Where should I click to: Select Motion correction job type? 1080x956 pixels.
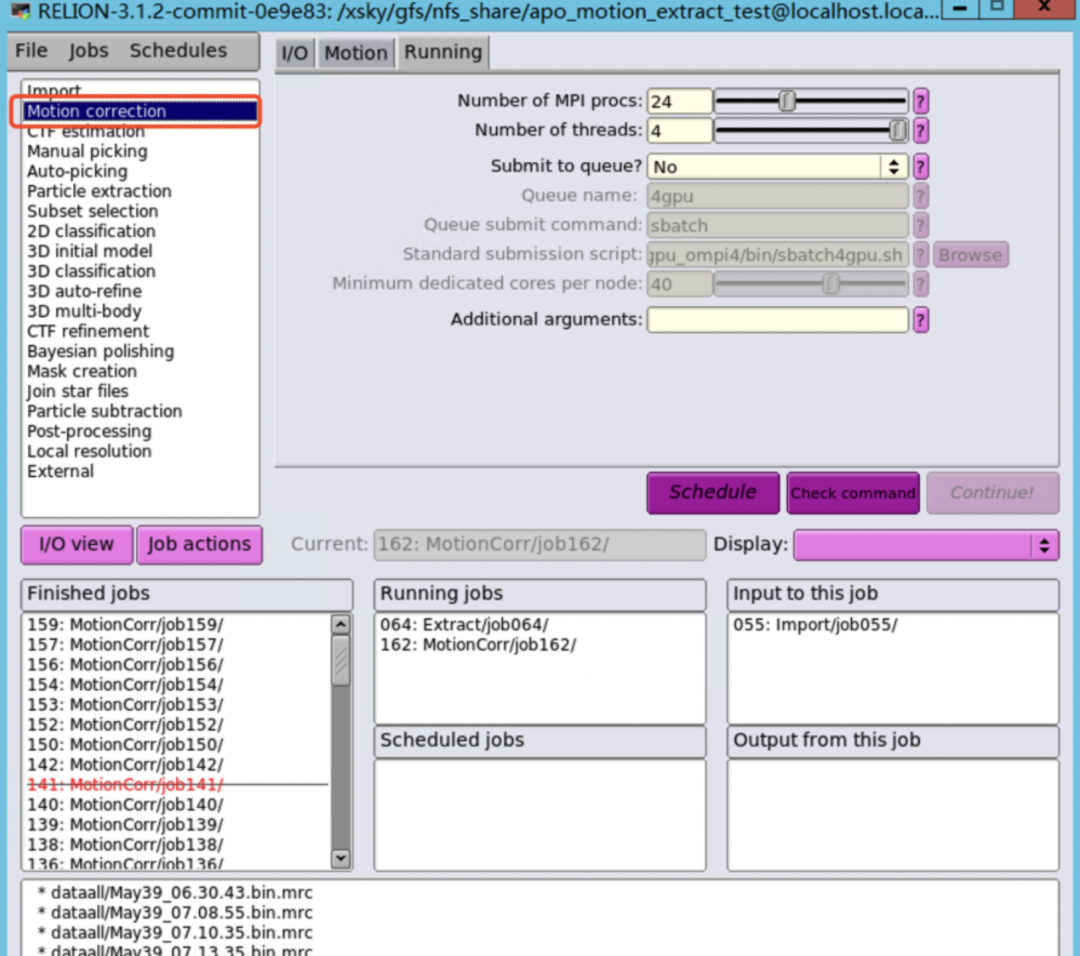[140, 112]
